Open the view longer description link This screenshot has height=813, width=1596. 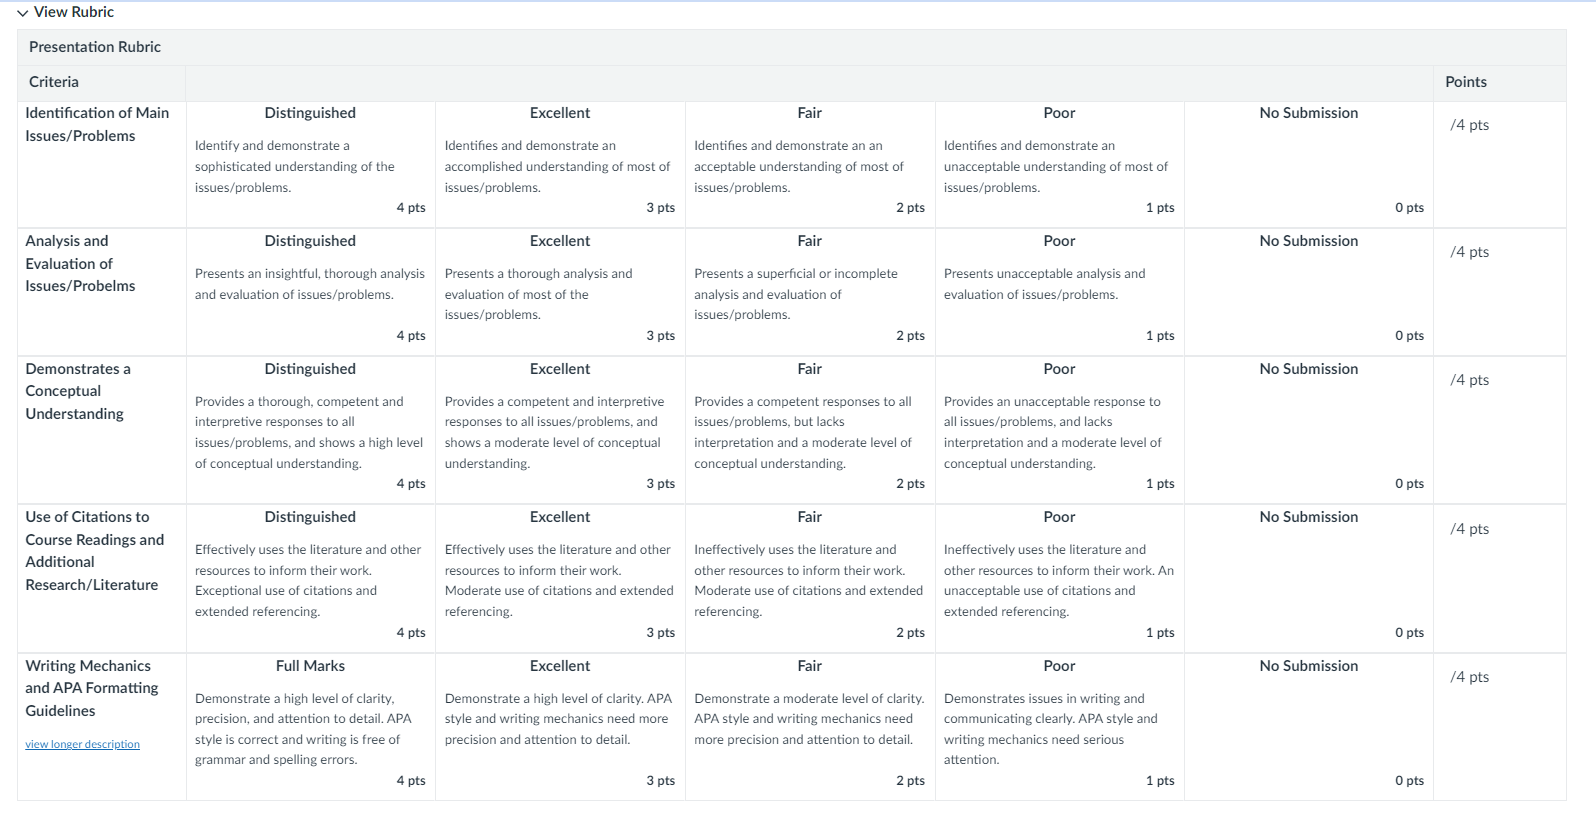(x=82, y=744)
